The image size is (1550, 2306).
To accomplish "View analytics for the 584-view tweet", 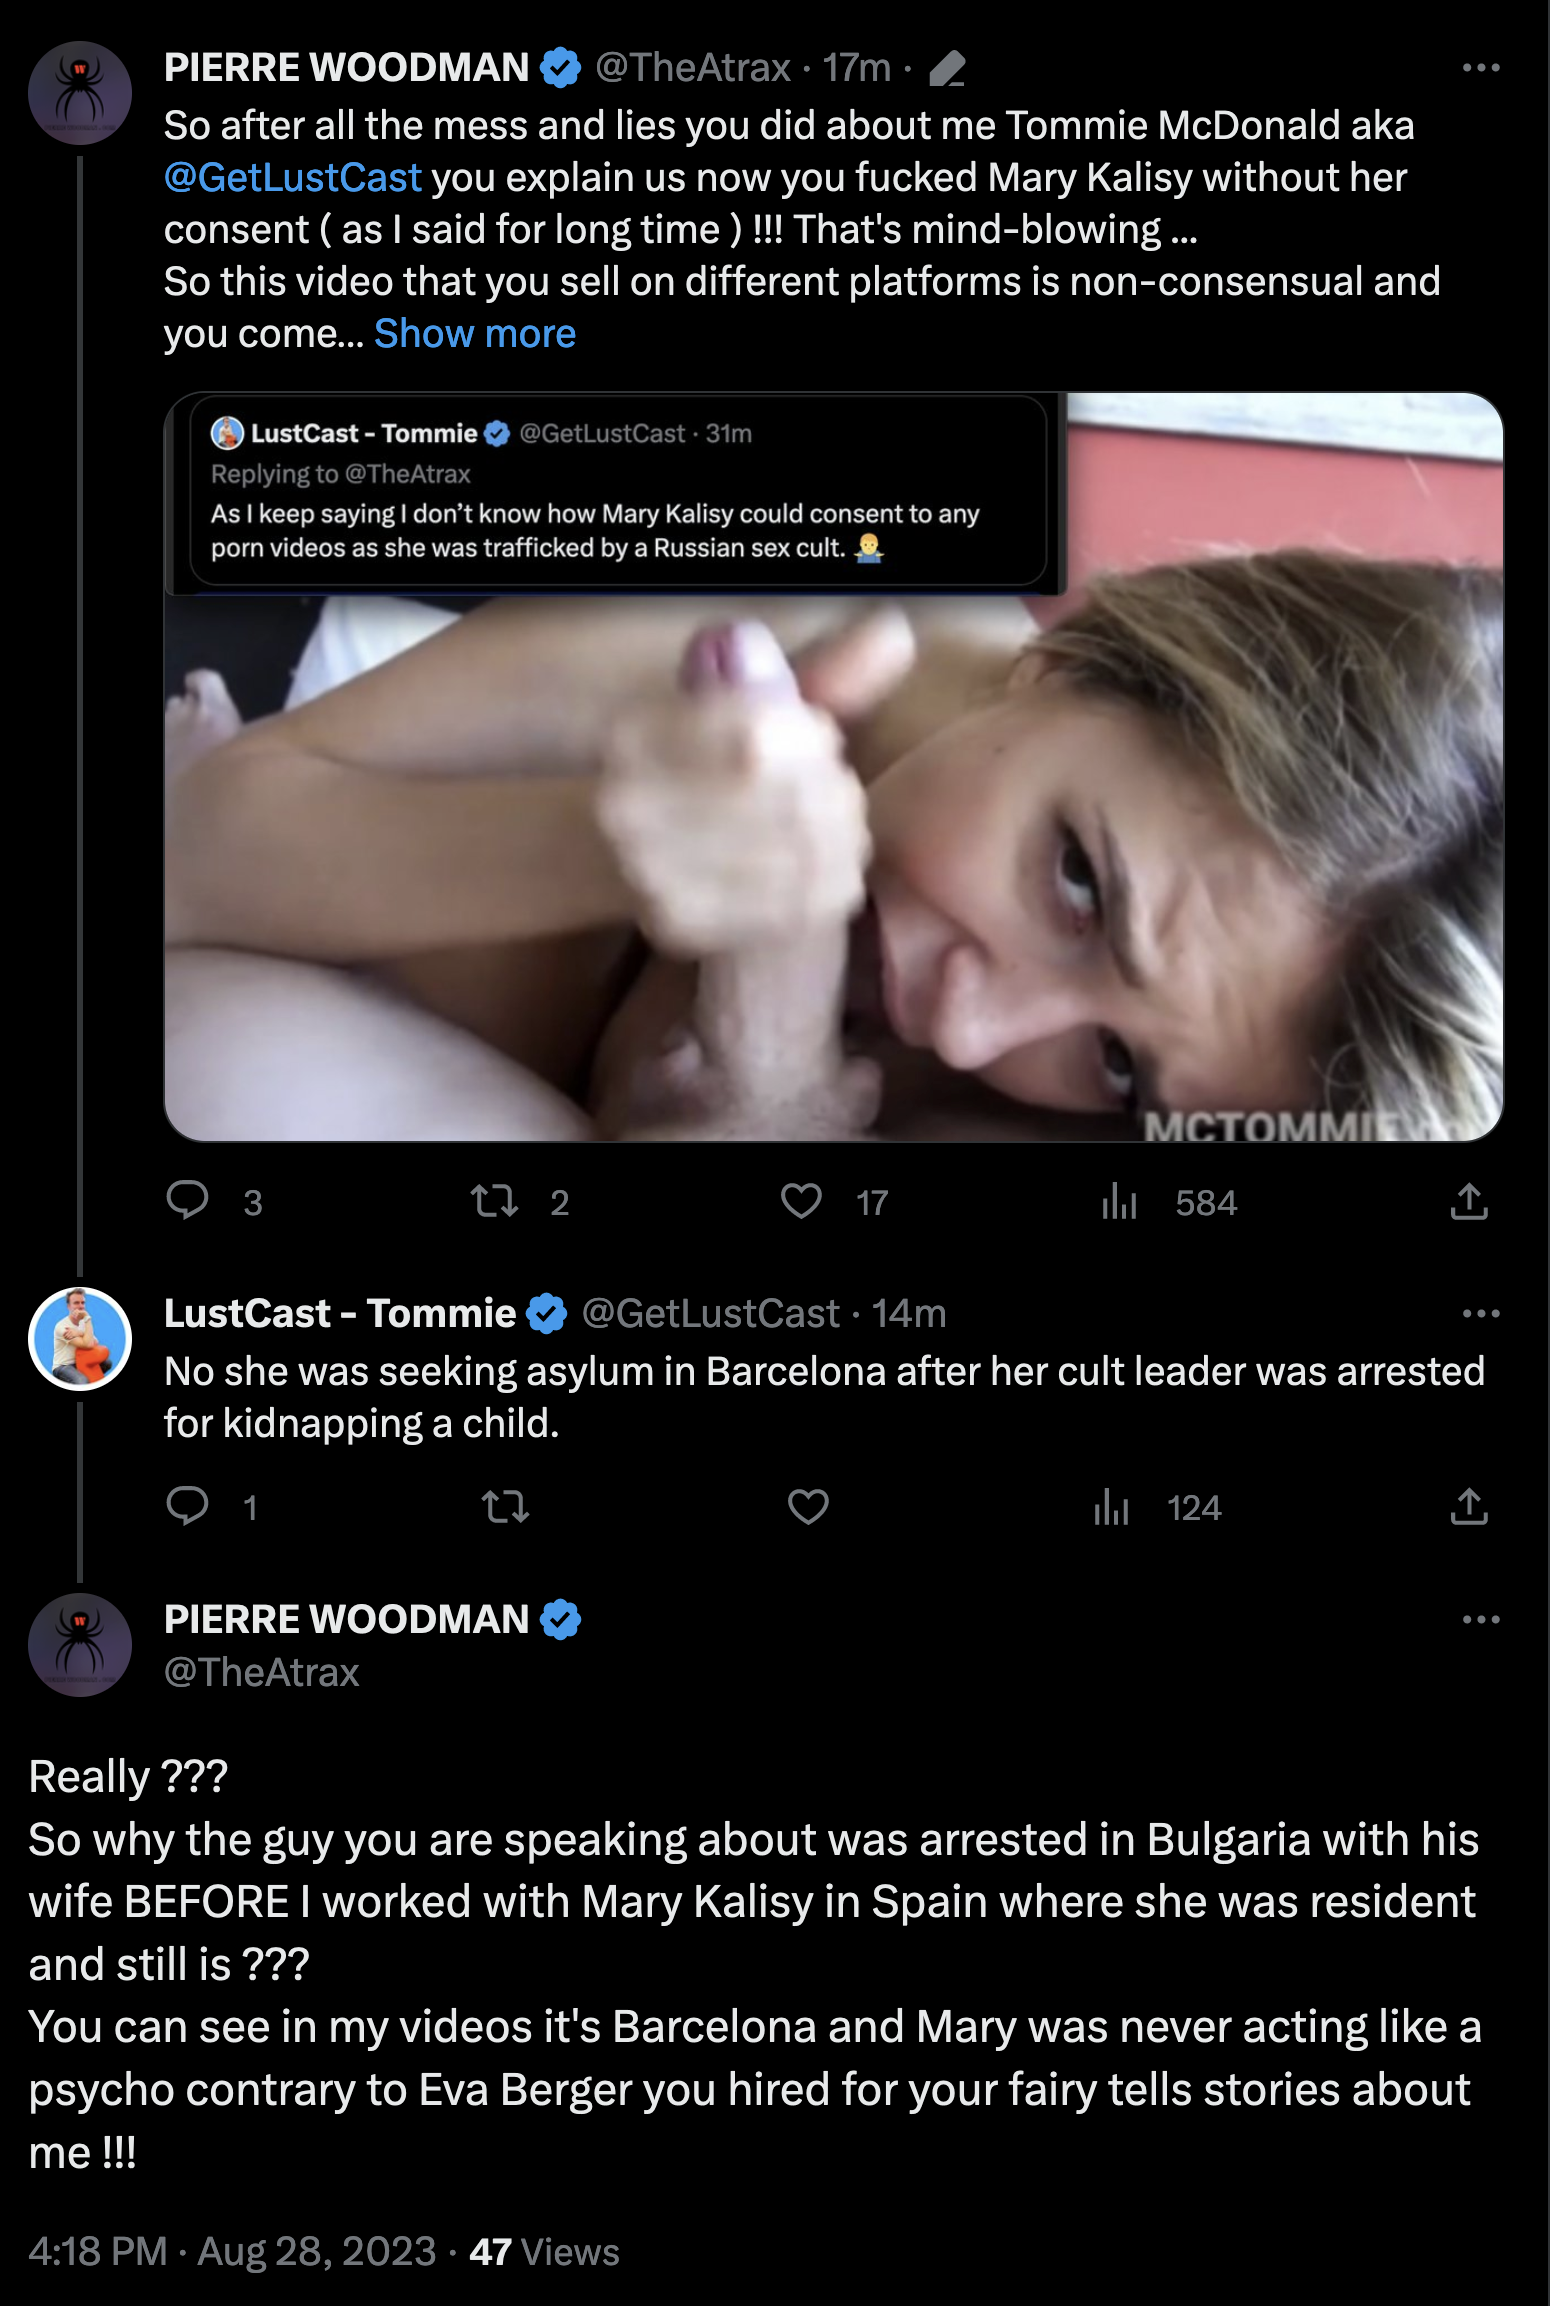I will pyautogui.click(x=1119, y=1202).
